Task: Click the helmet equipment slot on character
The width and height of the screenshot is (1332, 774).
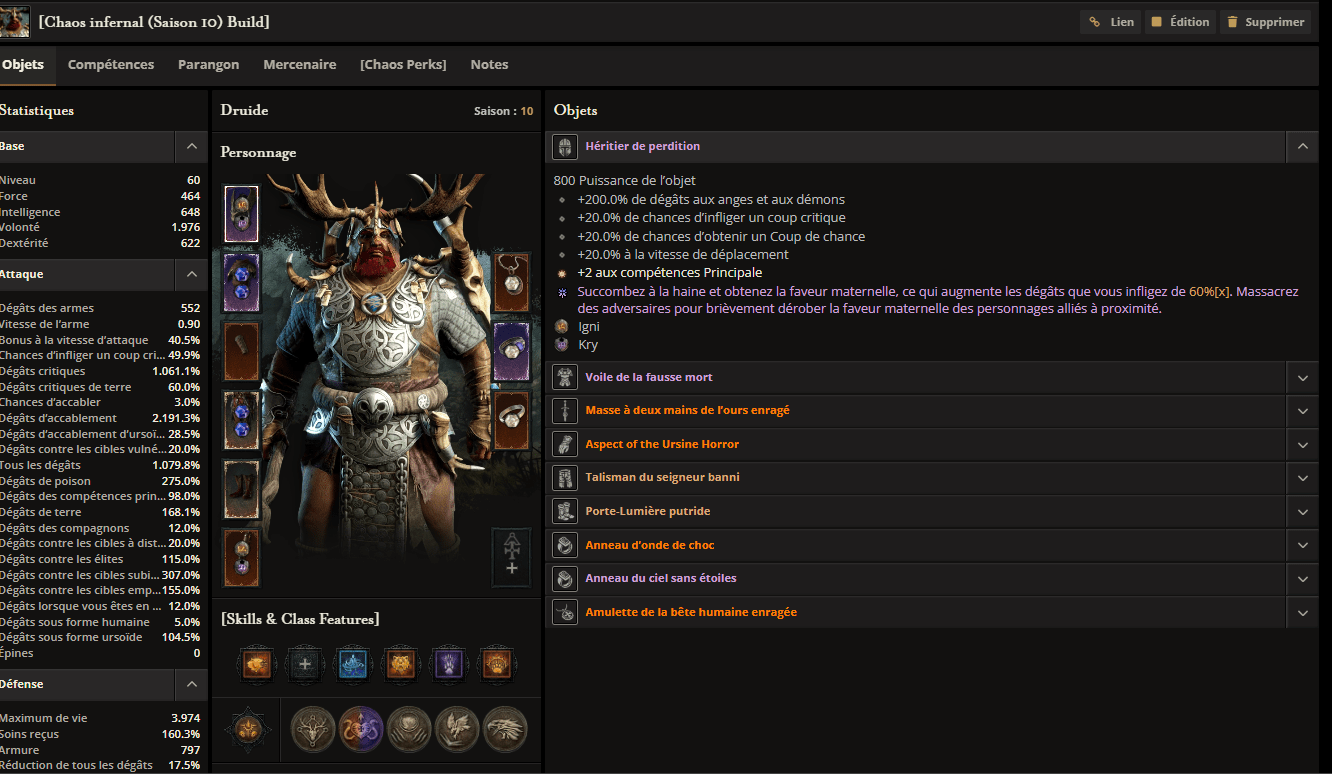Action: [x=241, y=213]
